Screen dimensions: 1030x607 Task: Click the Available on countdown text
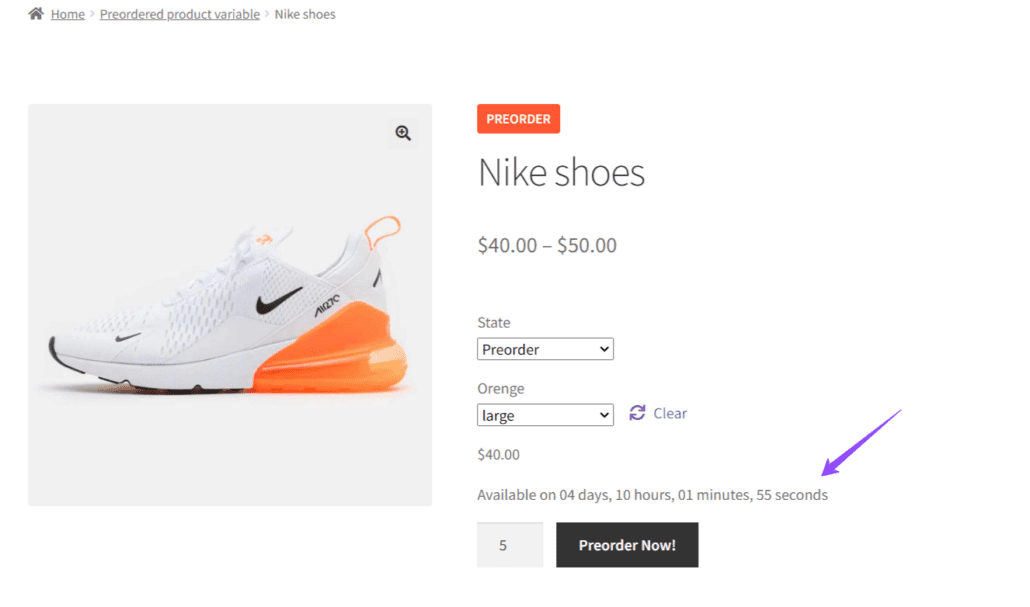652,495
